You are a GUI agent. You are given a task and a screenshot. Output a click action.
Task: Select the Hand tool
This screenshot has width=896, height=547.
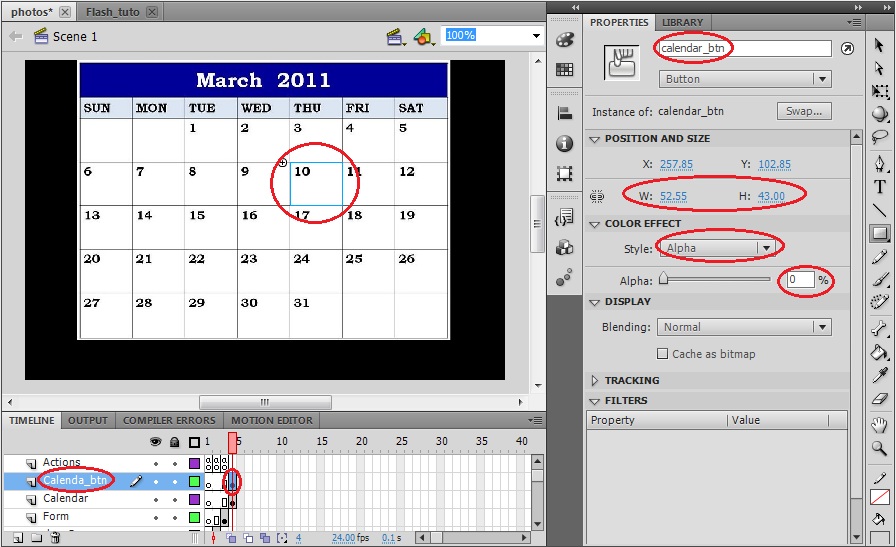[x=879, y=425]
